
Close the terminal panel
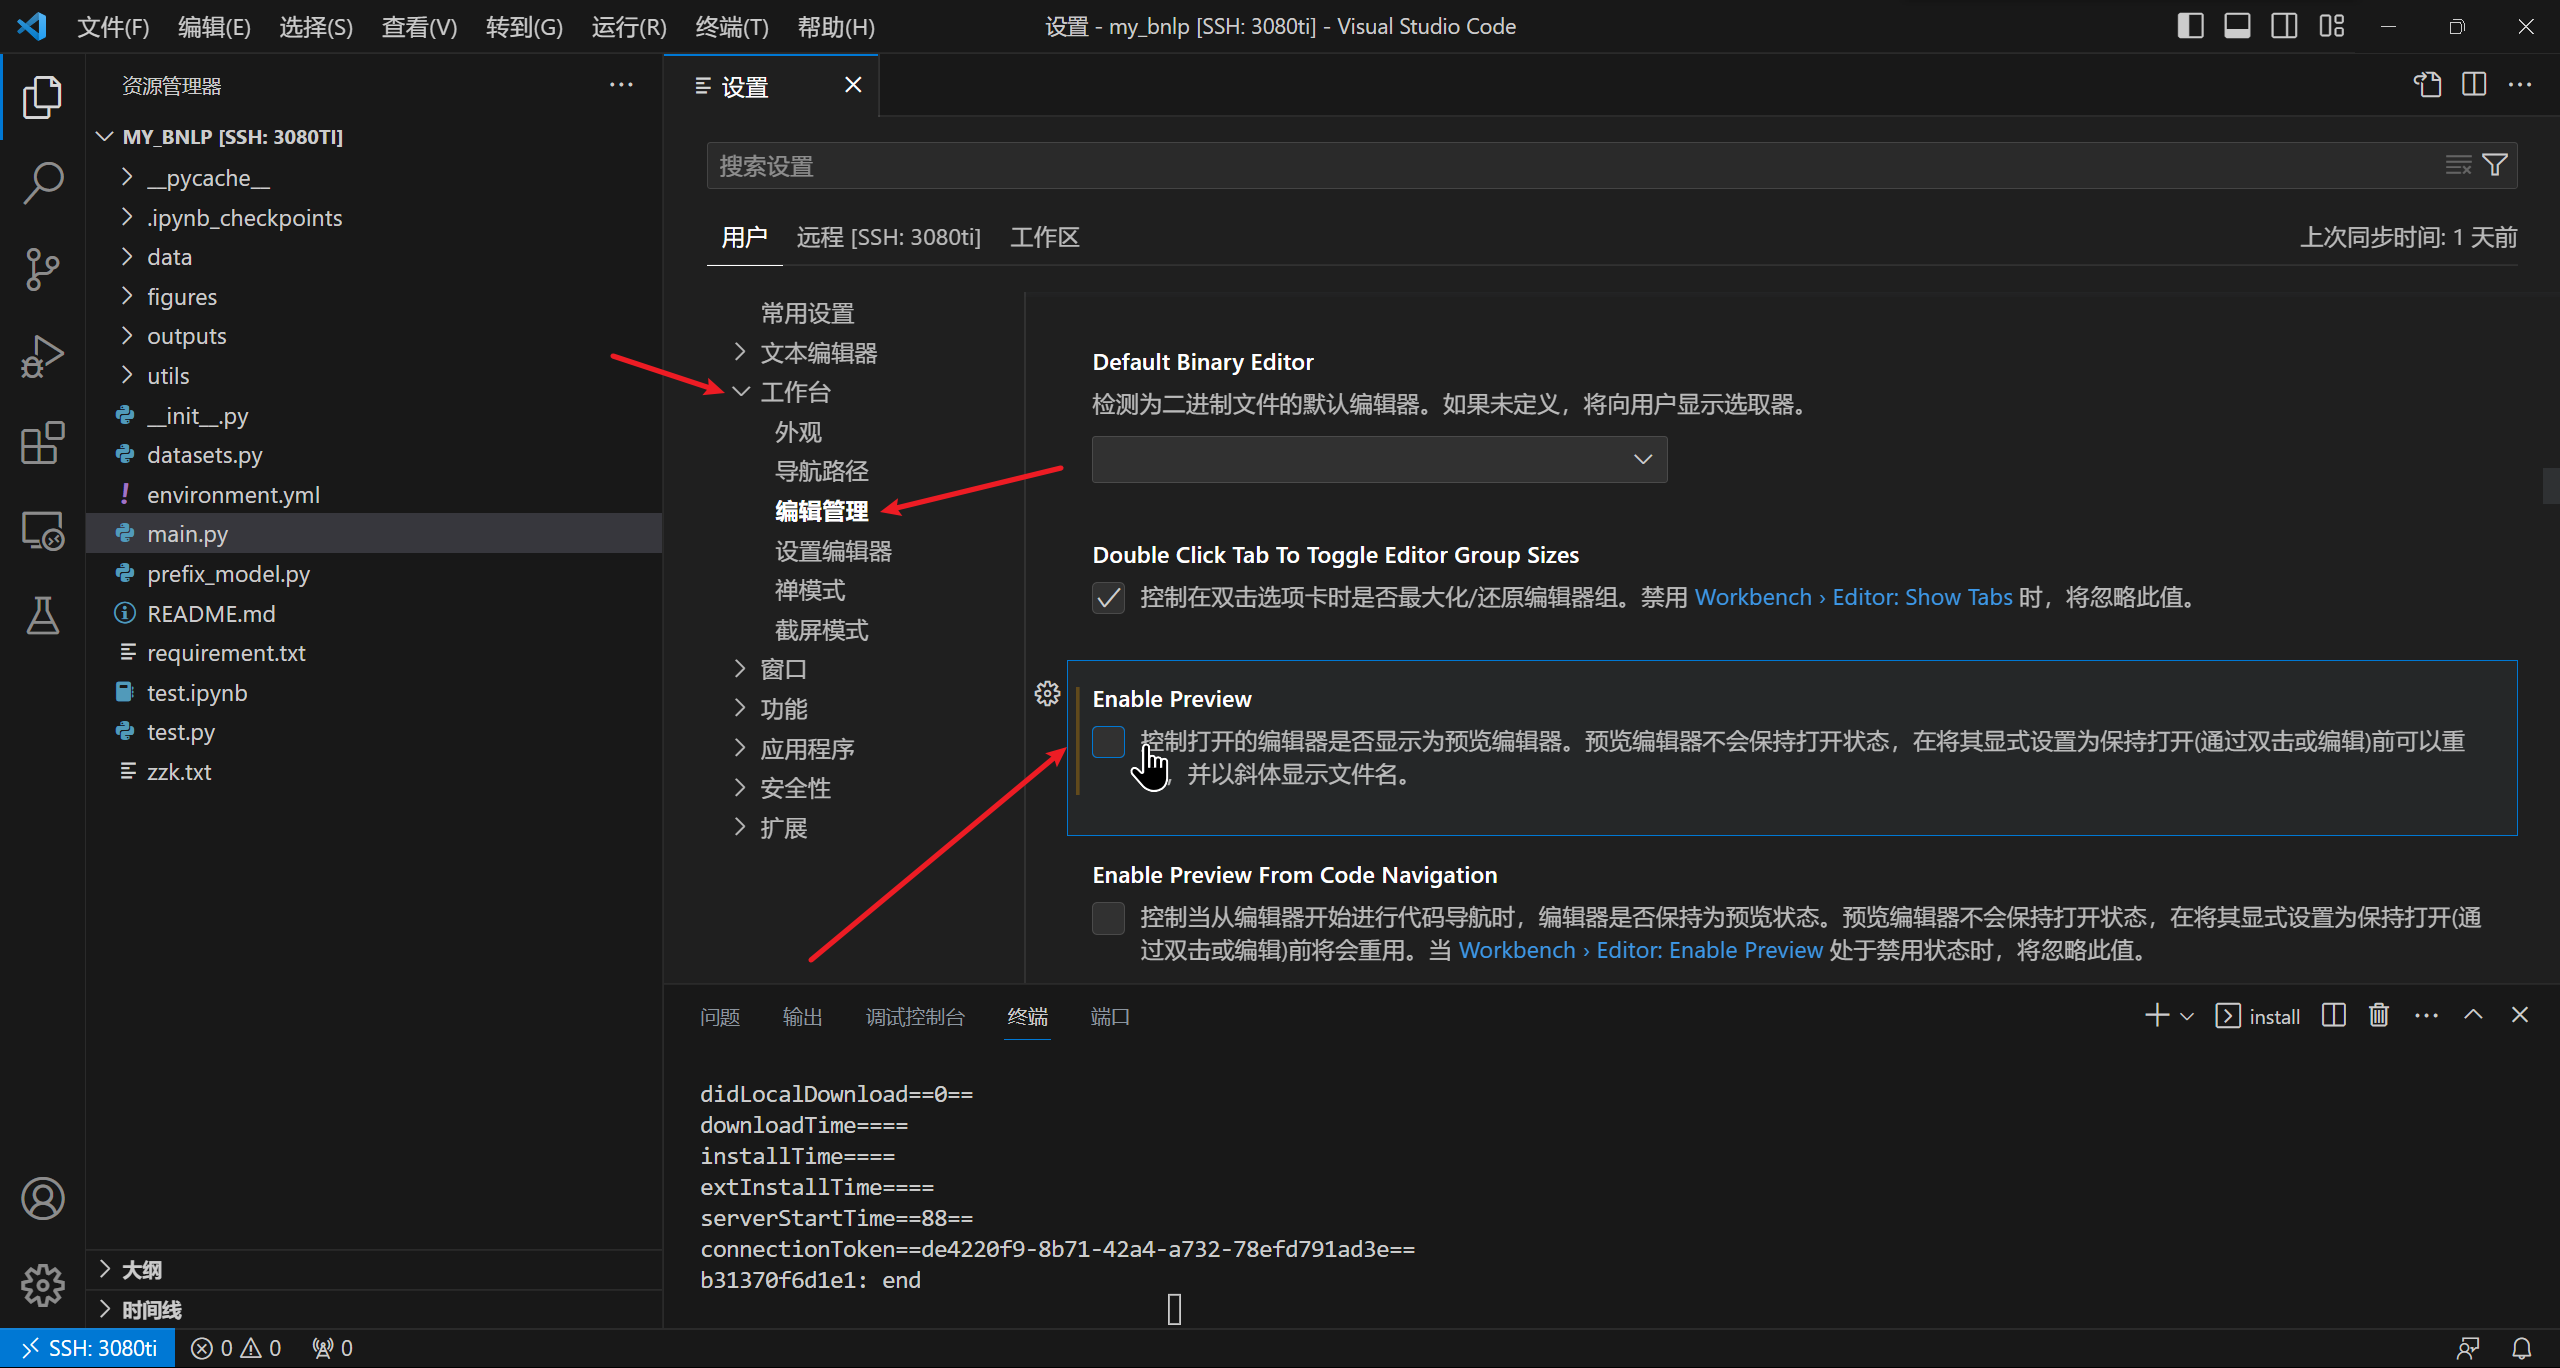(2520, 1015)
